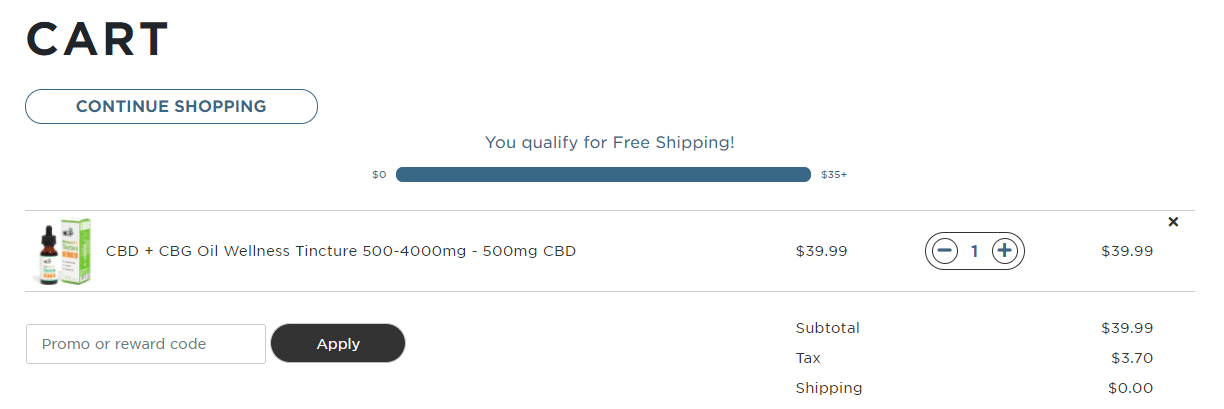Click the Subtotal label
The height and width of the screenshot is (409, 1224).
click(x=827, y=328)
